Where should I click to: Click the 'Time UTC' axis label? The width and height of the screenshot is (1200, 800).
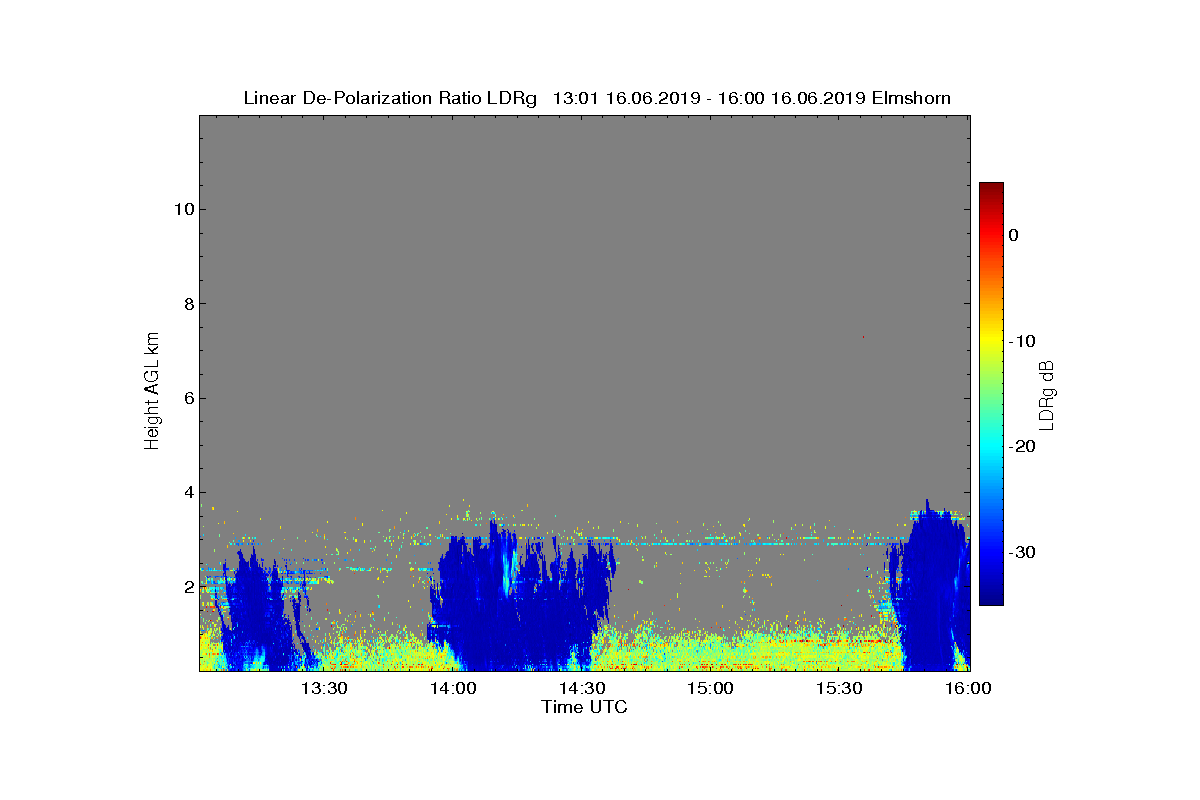585,707
